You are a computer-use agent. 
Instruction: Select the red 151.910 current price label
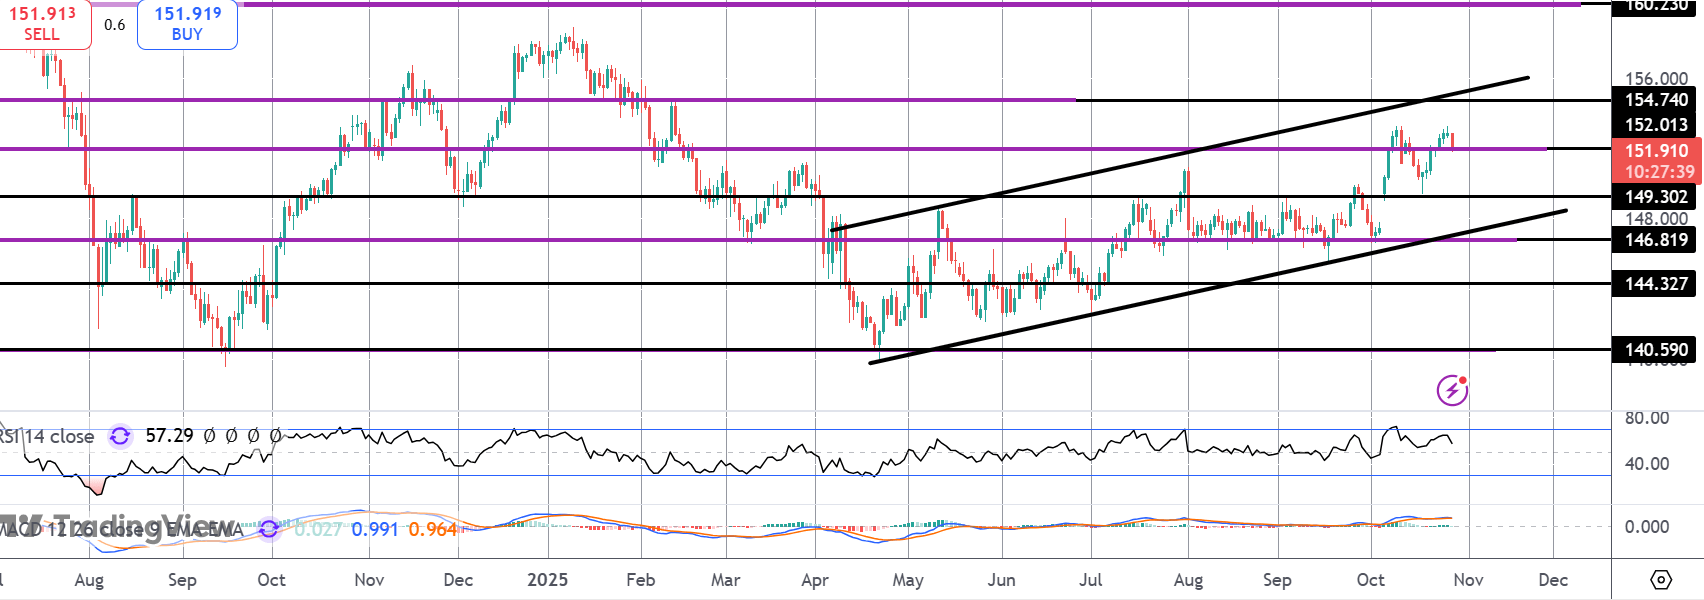tap(1657, 160)
